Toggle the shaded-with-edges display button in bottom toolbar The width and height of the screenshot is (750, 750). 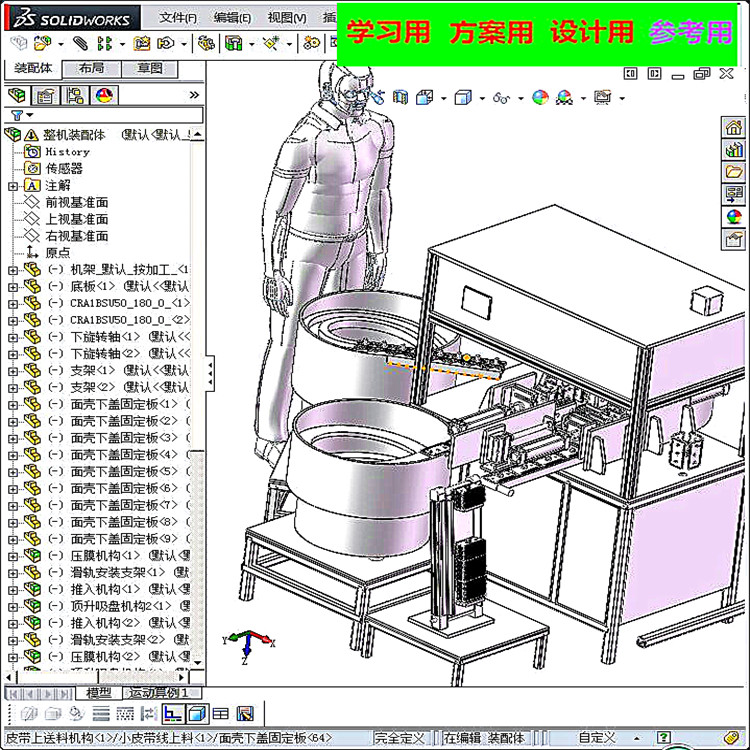click(x=196, y=713)
